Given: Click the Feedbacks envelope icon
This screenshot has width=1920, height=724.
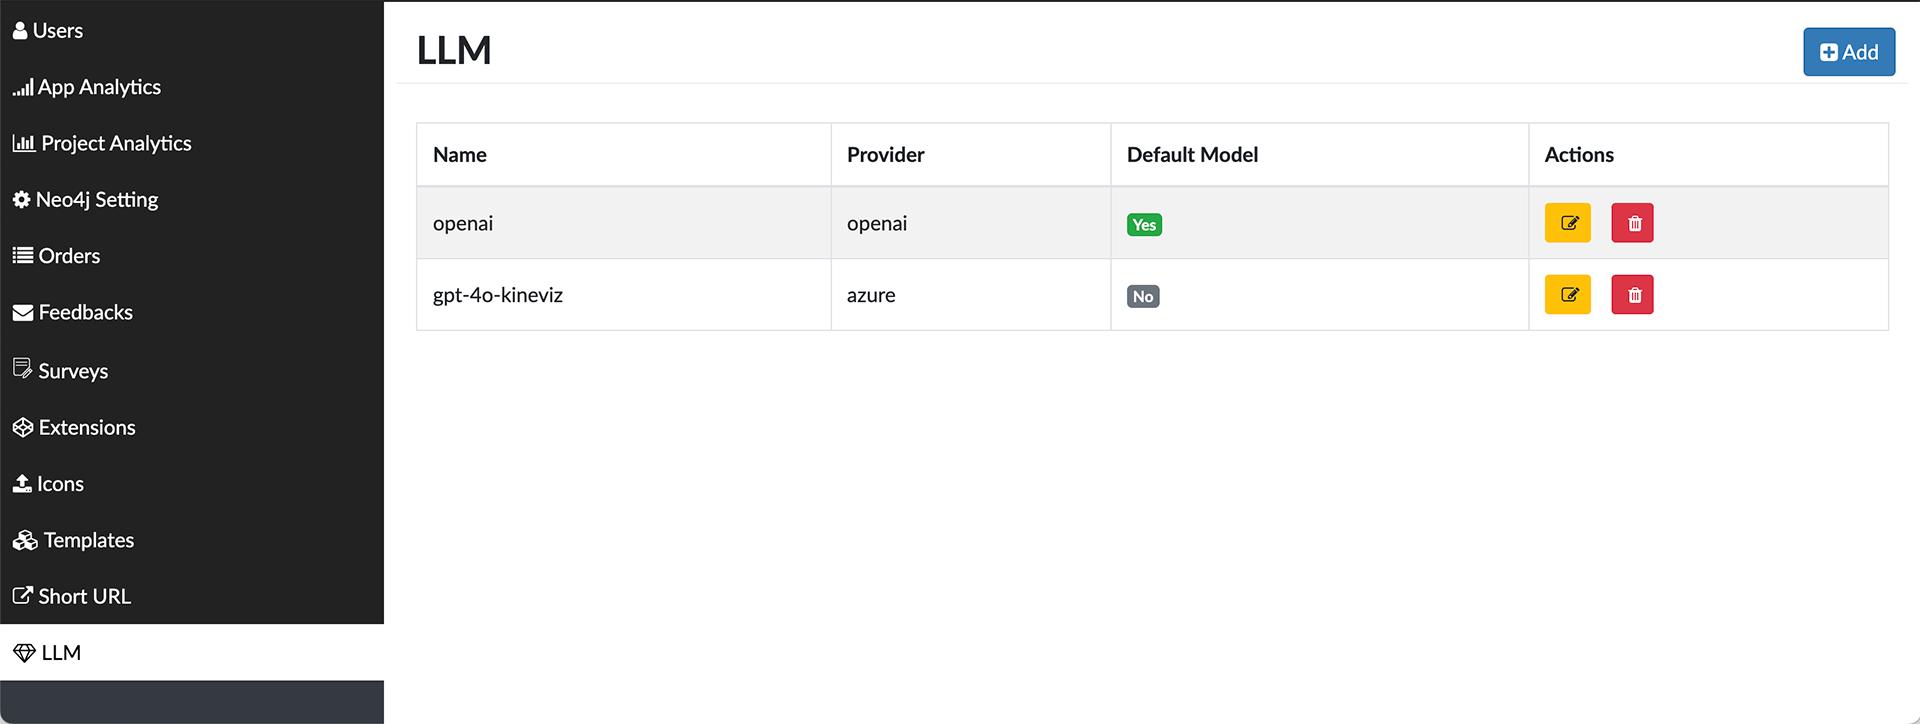Looking at the screenshot, I should [22, 313].
